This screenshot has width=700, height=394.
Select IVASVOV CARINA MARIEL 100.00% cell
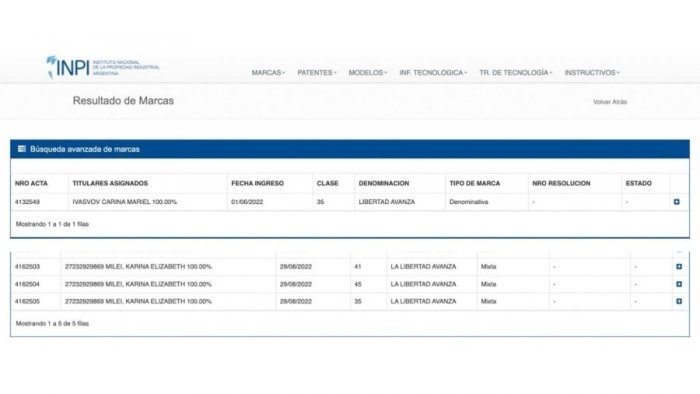[125, 202]
